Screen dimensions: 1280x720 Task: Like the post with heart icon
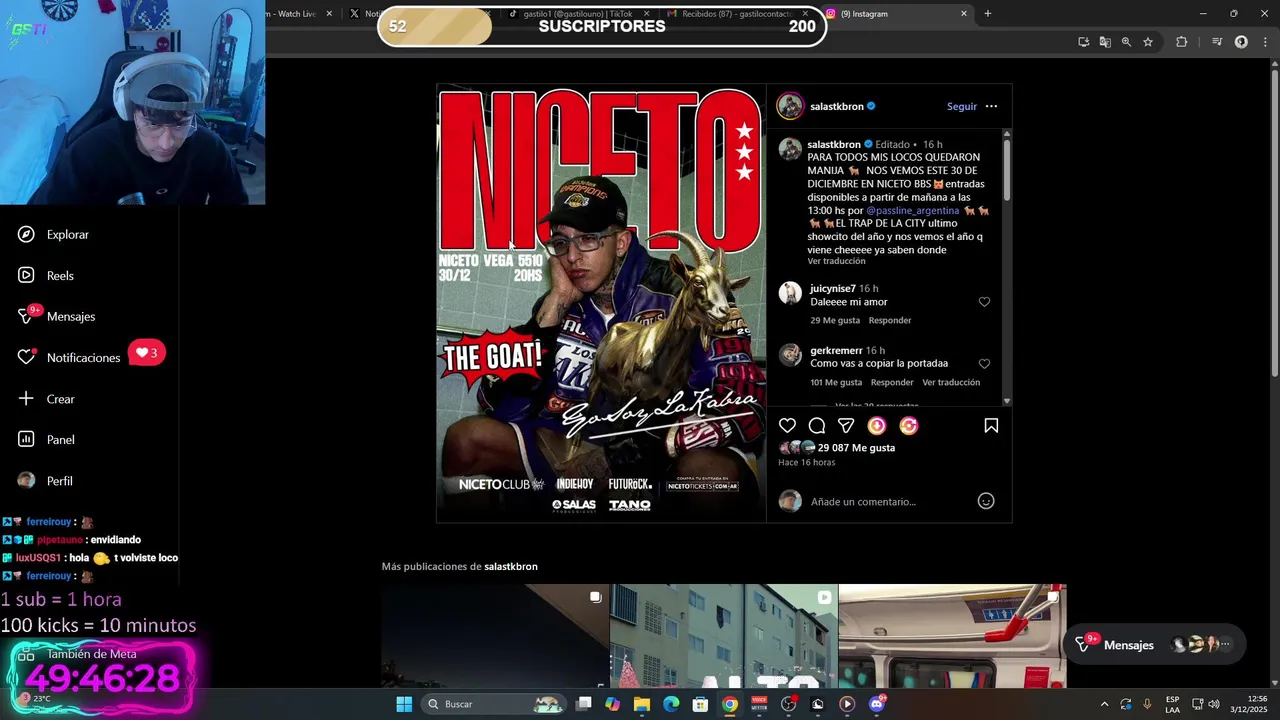point(787,426)
